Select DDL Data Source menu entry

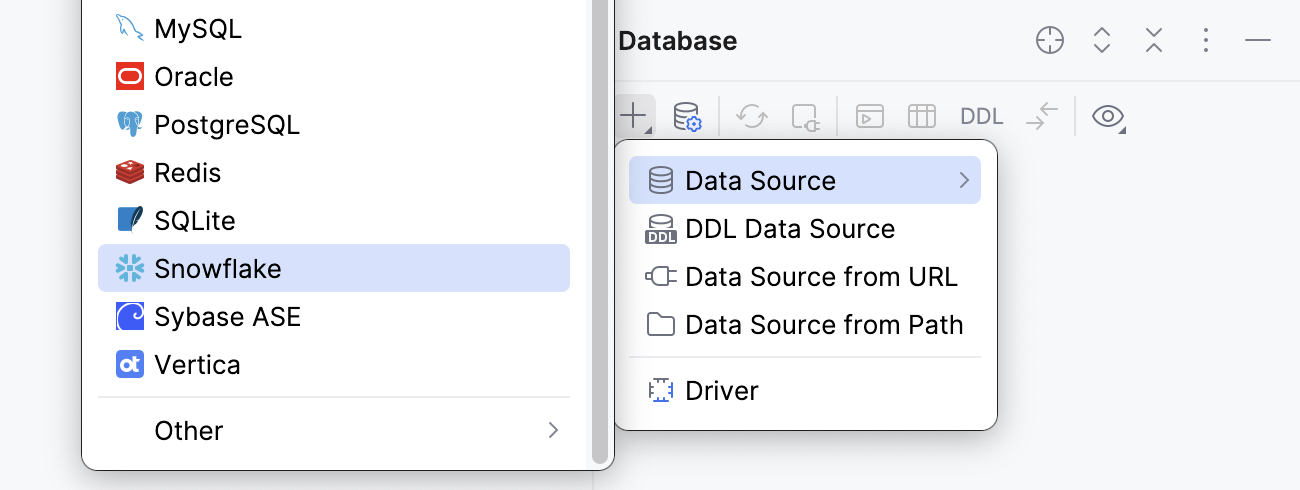(790, 229)
